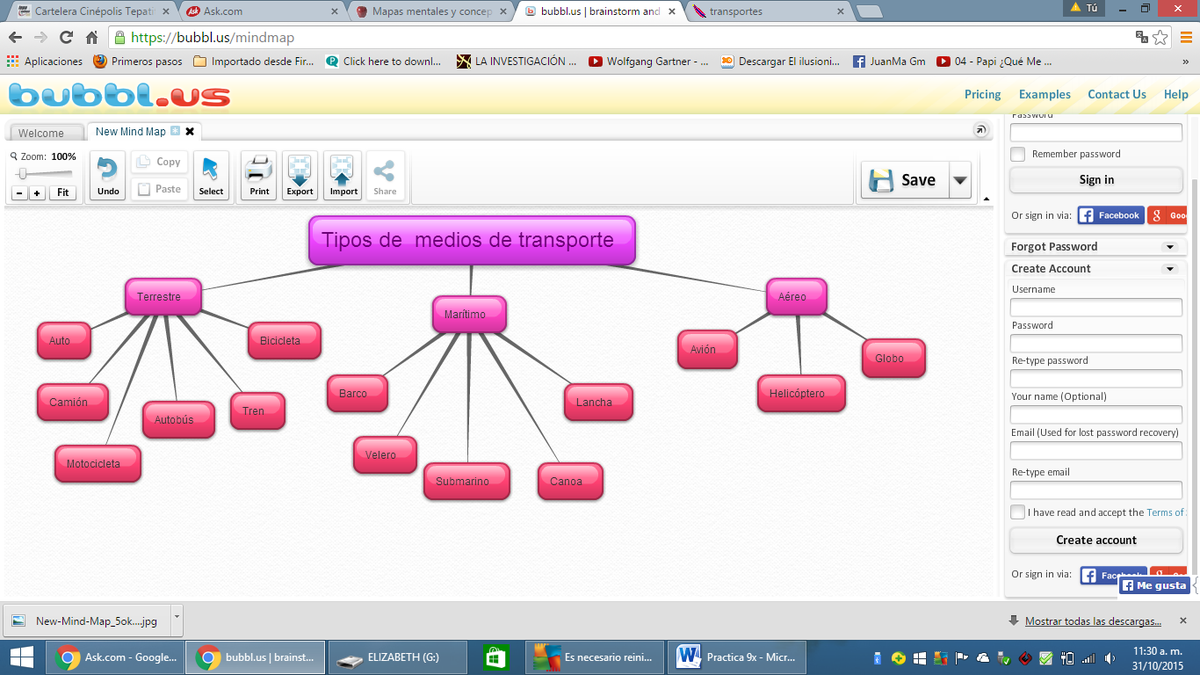This screenshot has height=675, width=1200.
Task: Click the Undo toolbar button
Action: 108,176
